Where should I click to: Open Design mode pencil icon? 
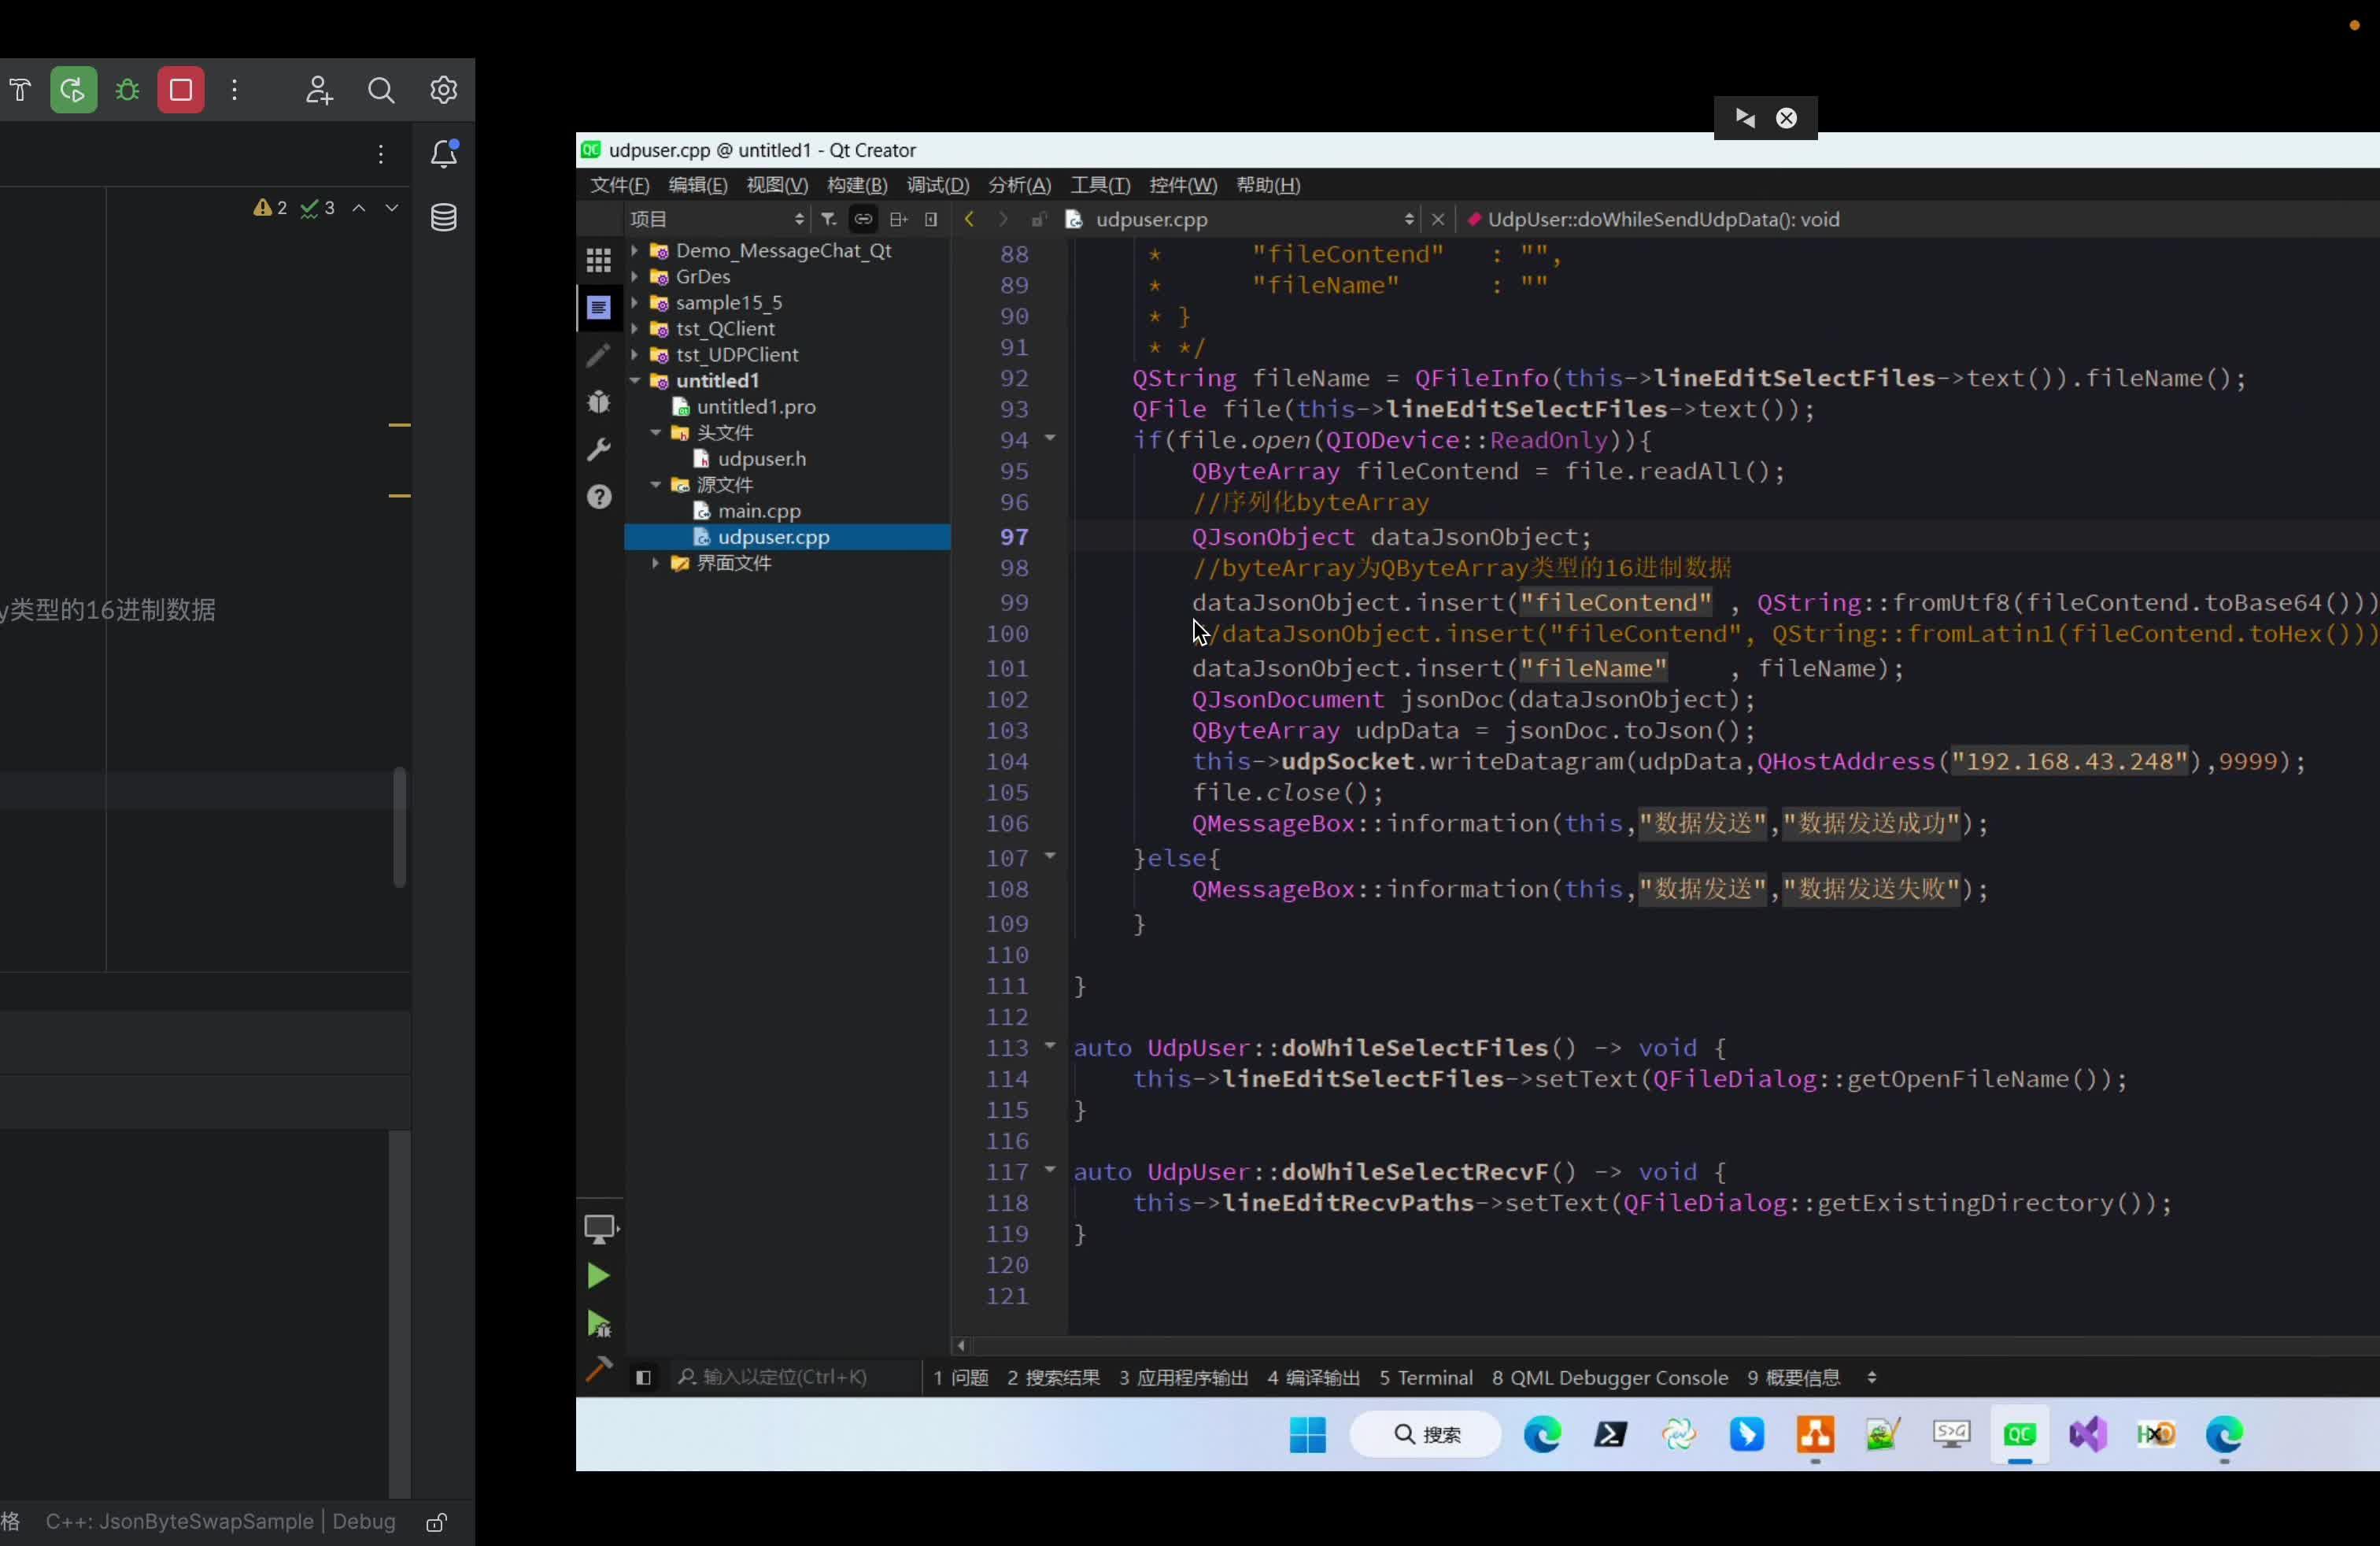click(599, 355)
